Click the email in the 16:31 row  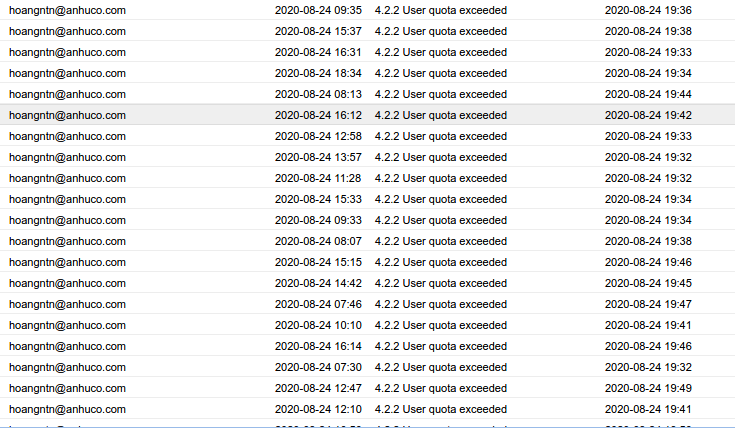coord(68,52)
